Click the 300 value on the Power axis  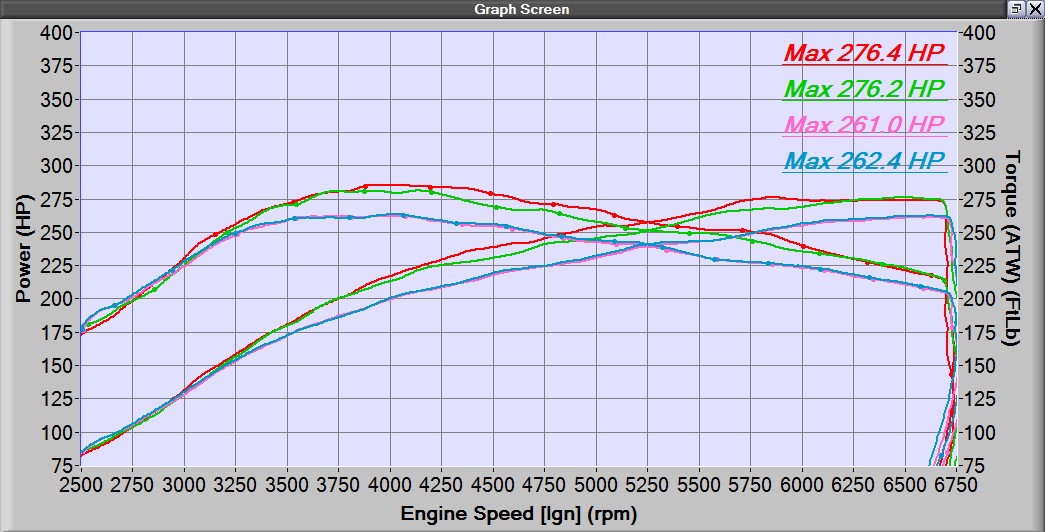tap(56, 166)
